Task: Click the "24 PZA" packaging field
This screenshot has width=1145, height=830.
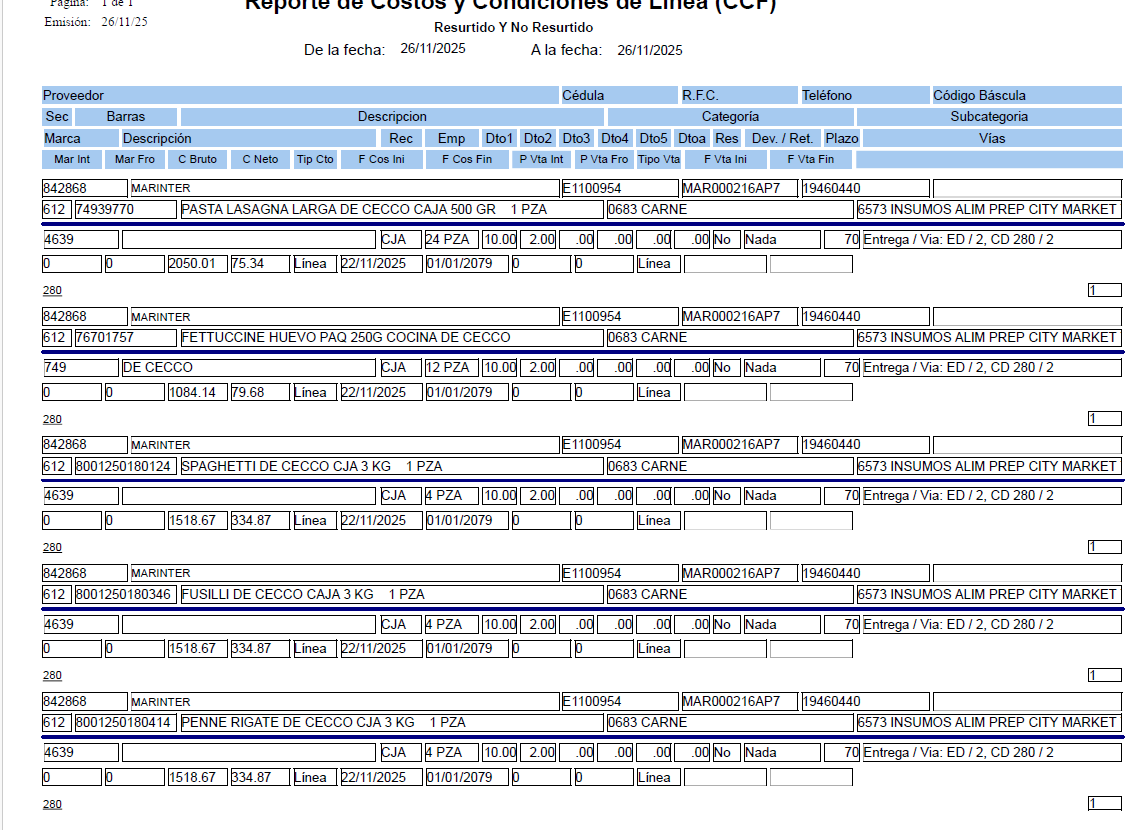Action: [x=450, y=240]
